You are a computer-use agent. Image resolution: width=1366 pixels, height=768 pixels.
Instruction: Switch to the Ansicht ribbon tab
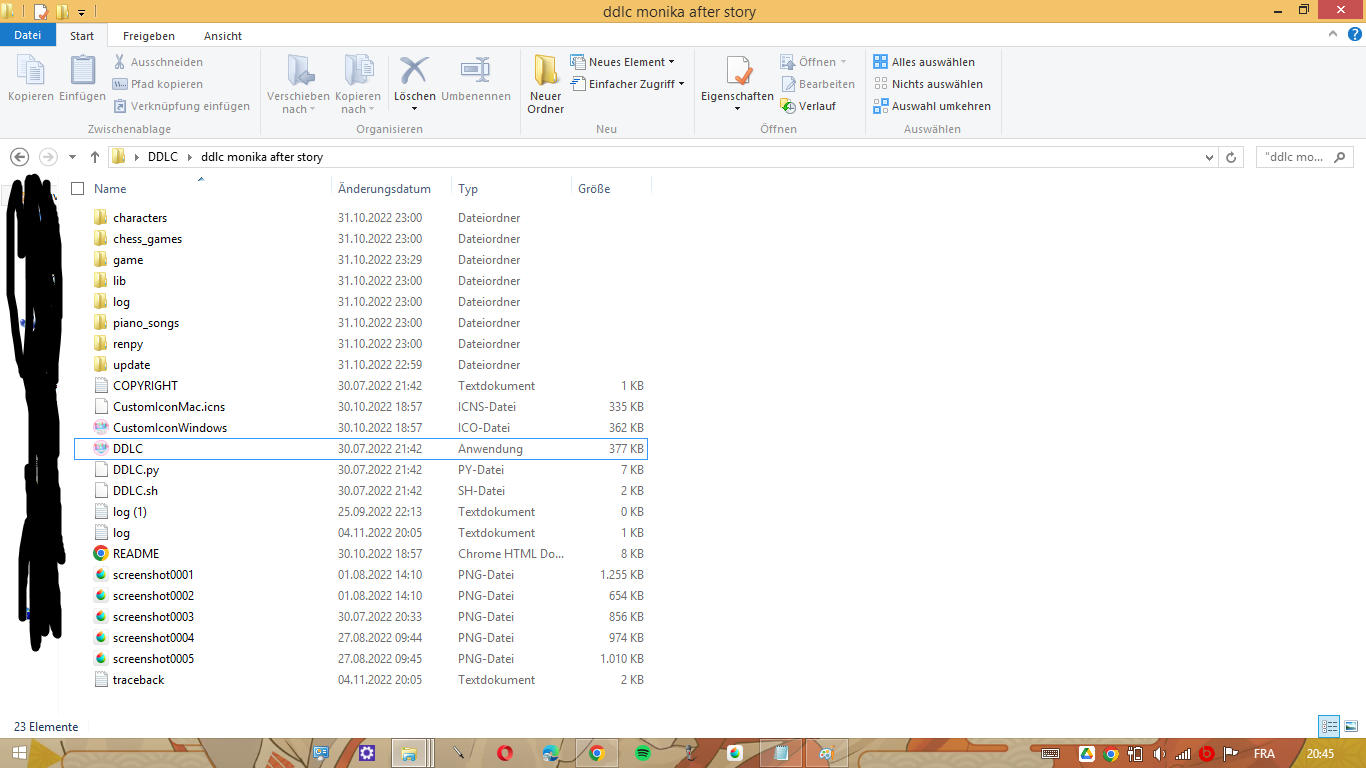click(222, 35)
